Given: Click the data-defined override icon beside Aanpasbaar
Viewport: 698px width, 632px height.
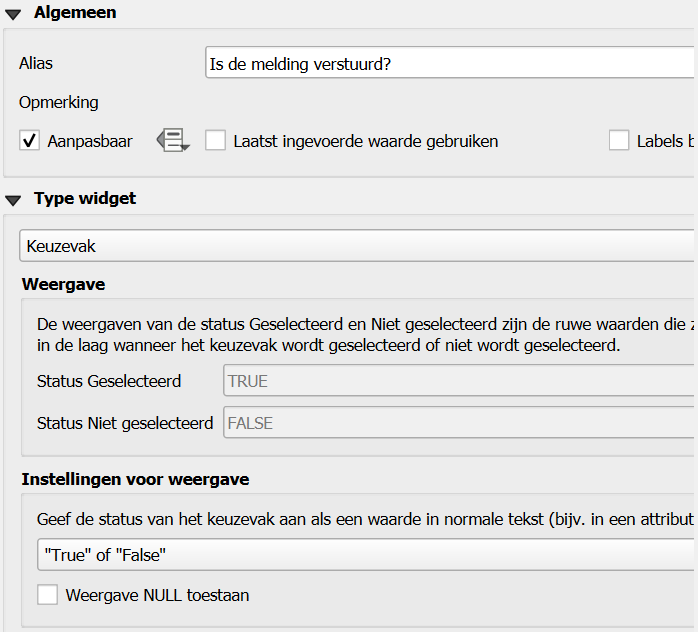Looking at the screenshot, I should coord(173,141).
